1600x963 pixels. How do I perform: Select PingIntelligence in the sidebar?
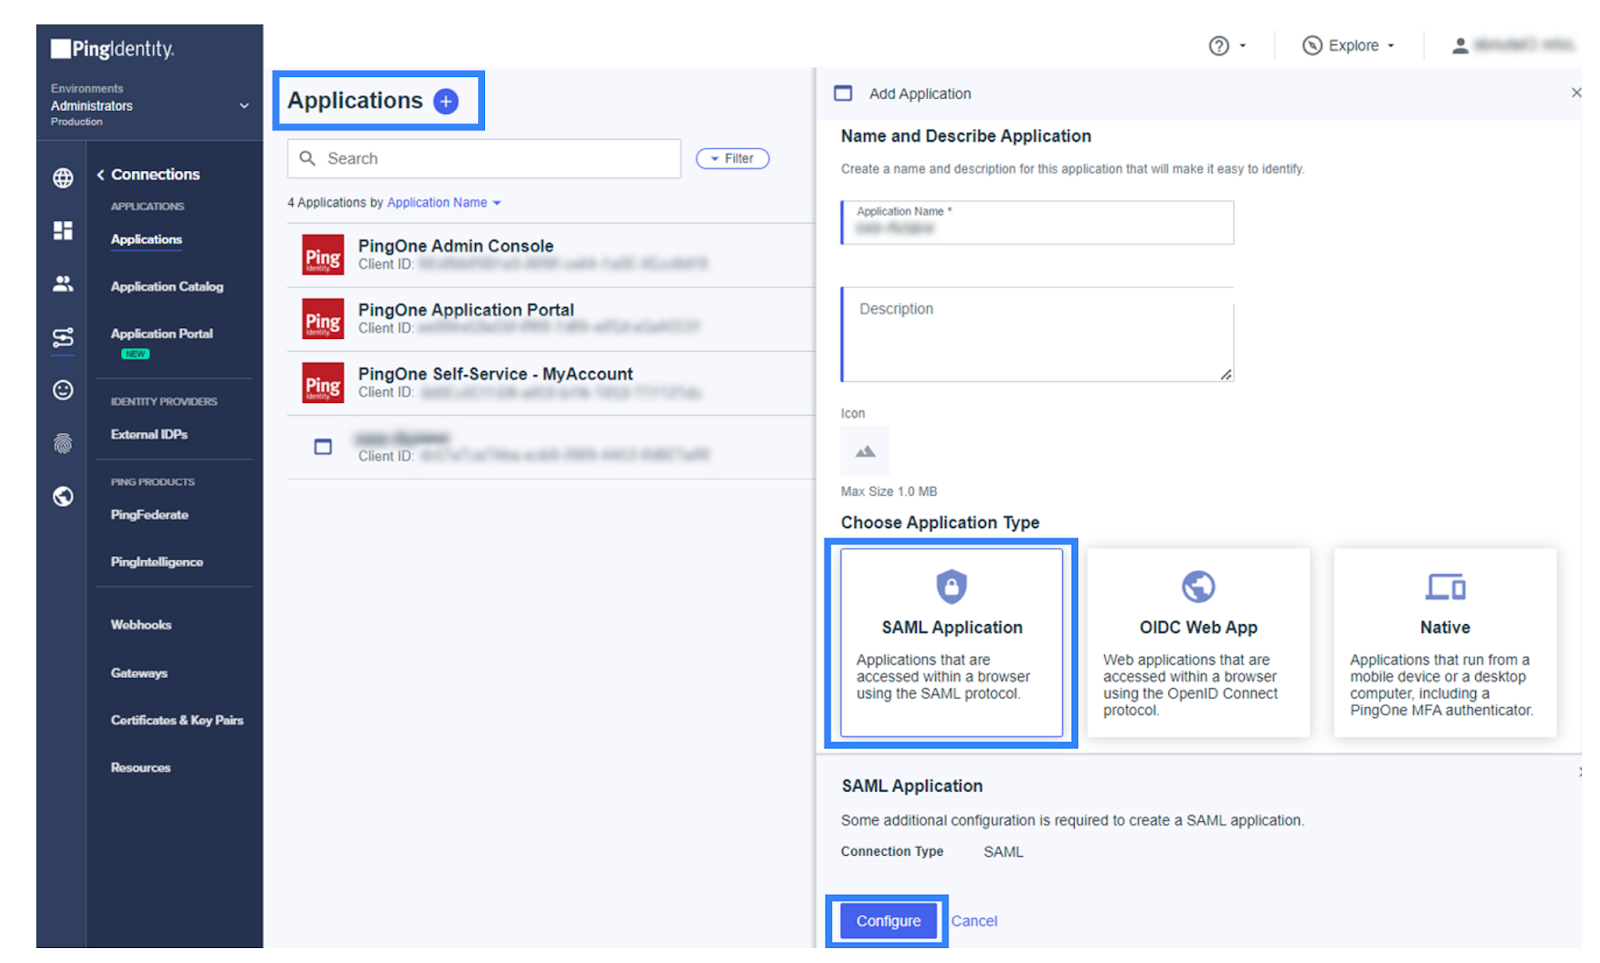(x=157, y=562)
